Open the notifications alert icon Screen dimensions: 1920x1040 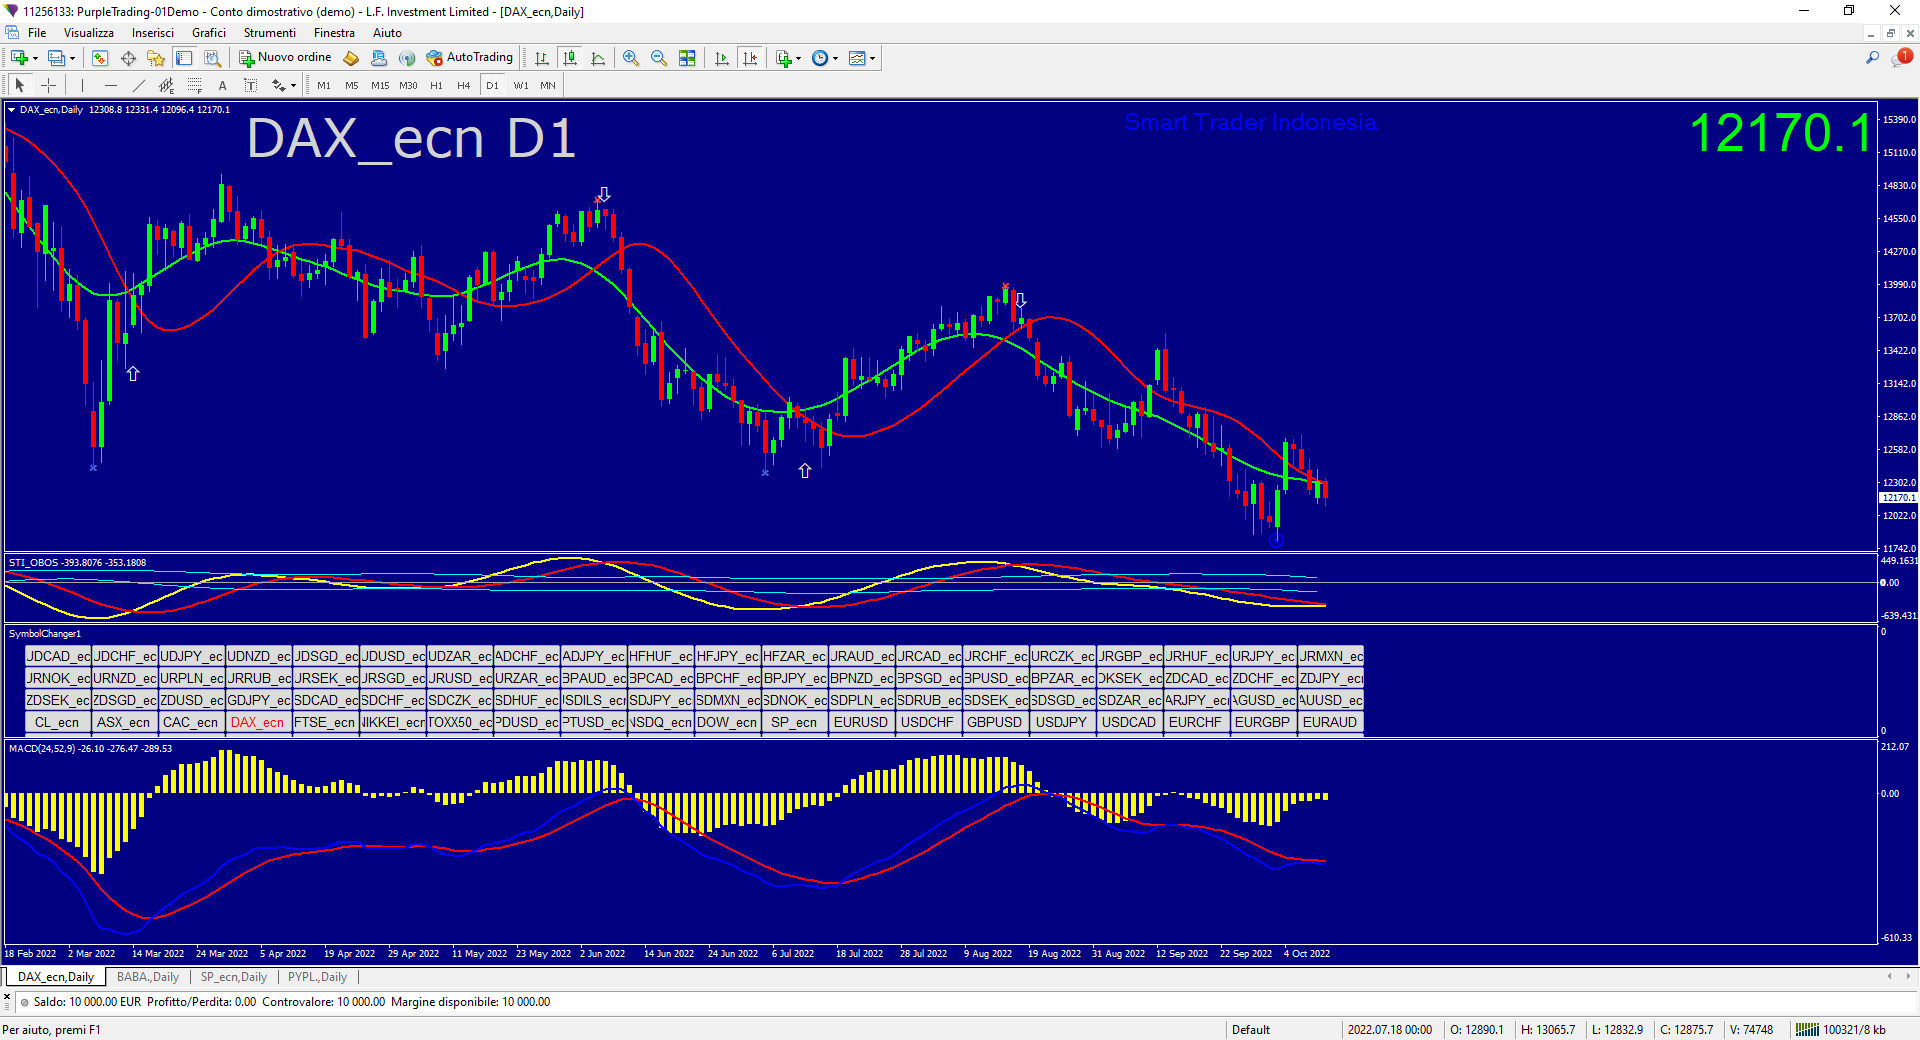tap(1901, 58)
